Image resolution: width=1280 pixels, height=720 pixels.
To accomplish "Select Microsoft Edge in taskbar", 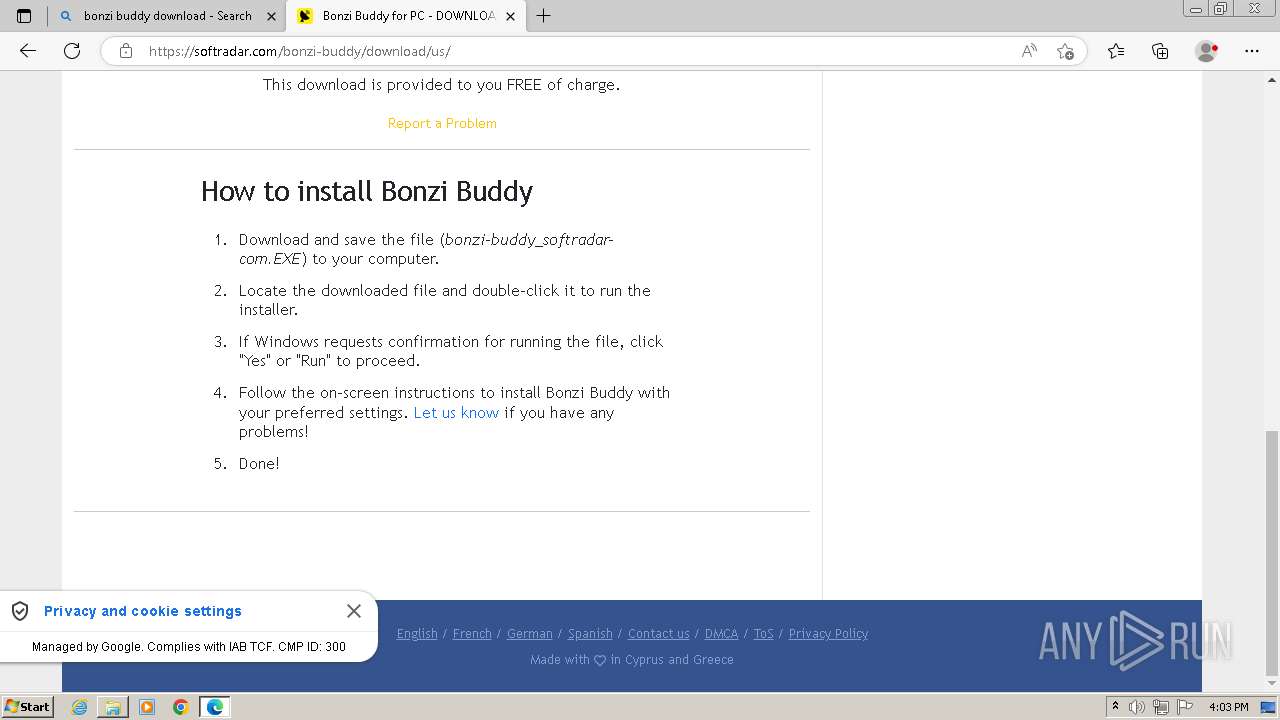I will [215, 707].
